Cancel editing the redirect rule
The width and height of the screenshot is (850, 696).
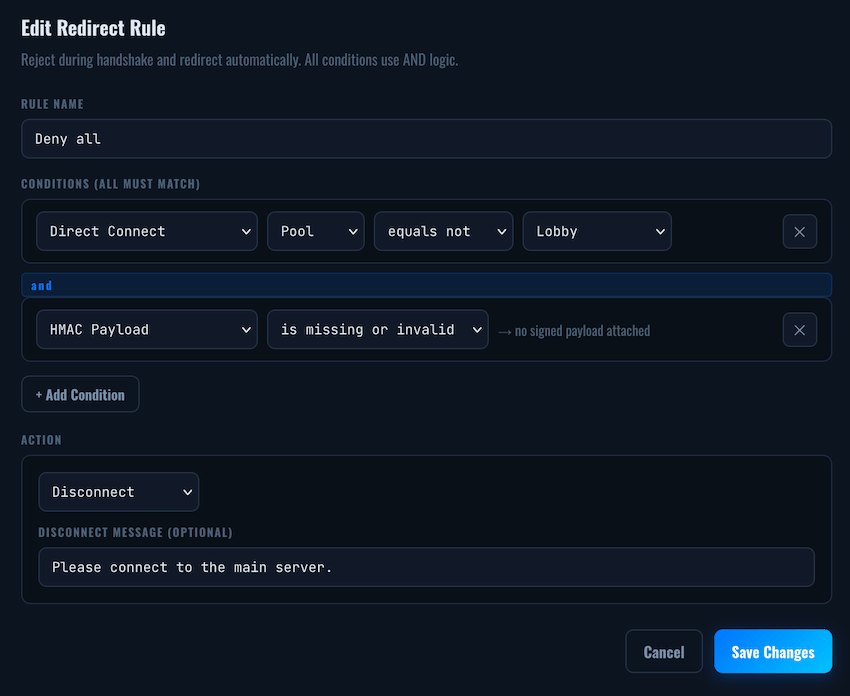(x=664, y=651)
